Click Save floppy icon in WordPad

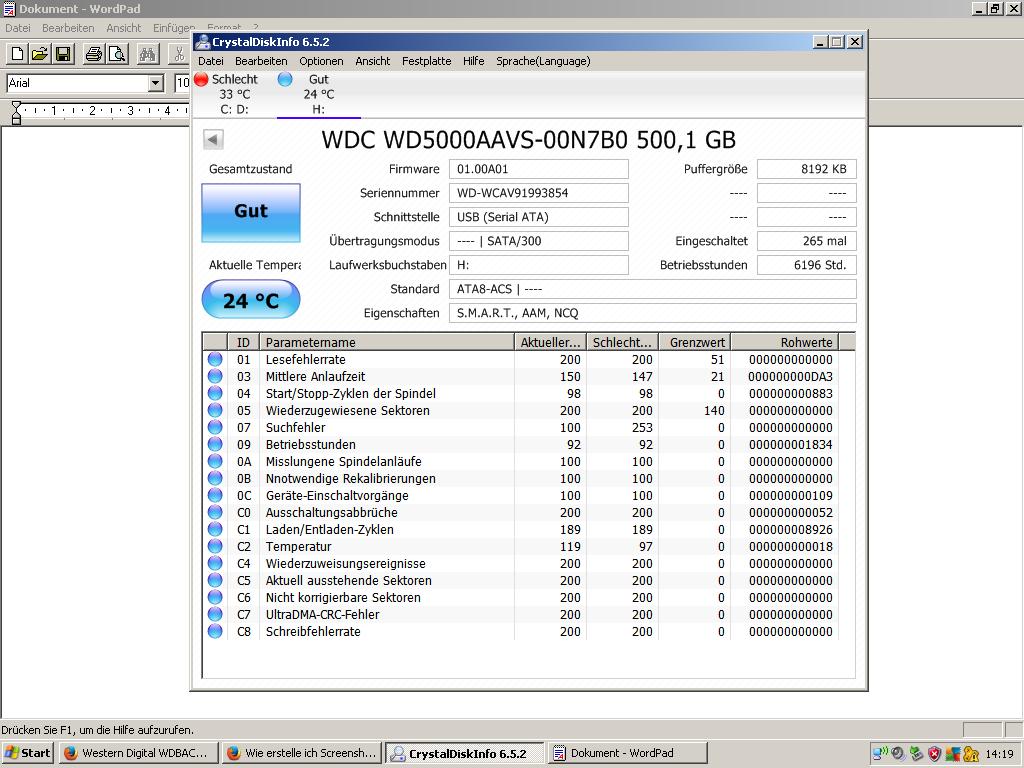pos(63,54)
